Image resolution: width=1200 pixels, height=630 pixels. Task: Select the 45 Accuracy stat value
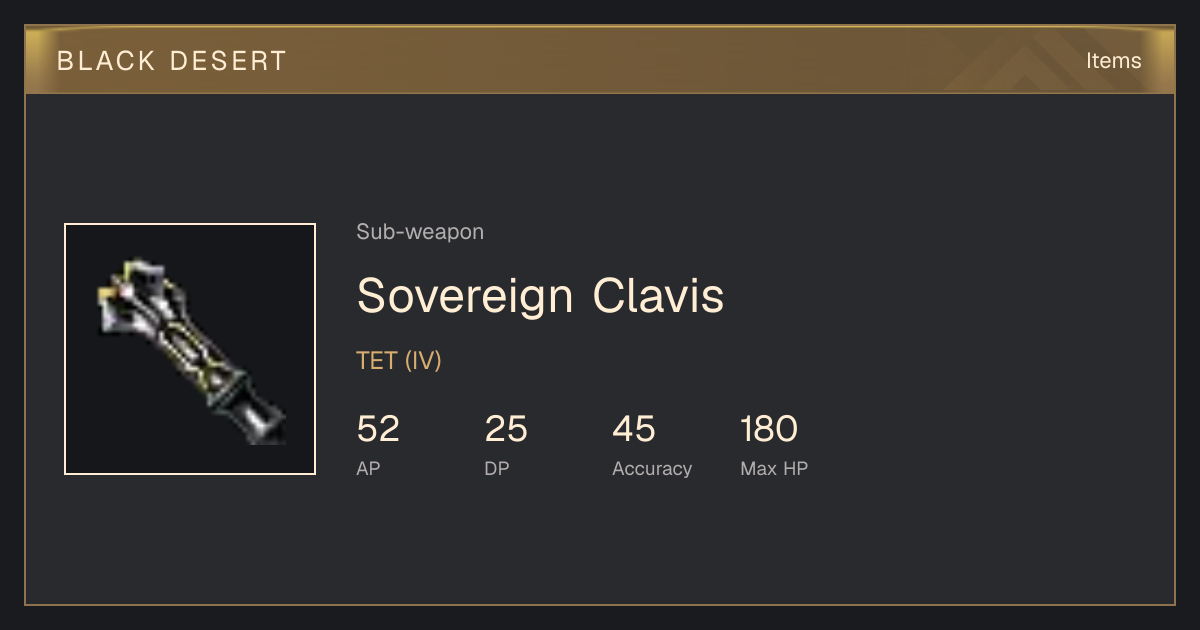(x=634, y=429)
